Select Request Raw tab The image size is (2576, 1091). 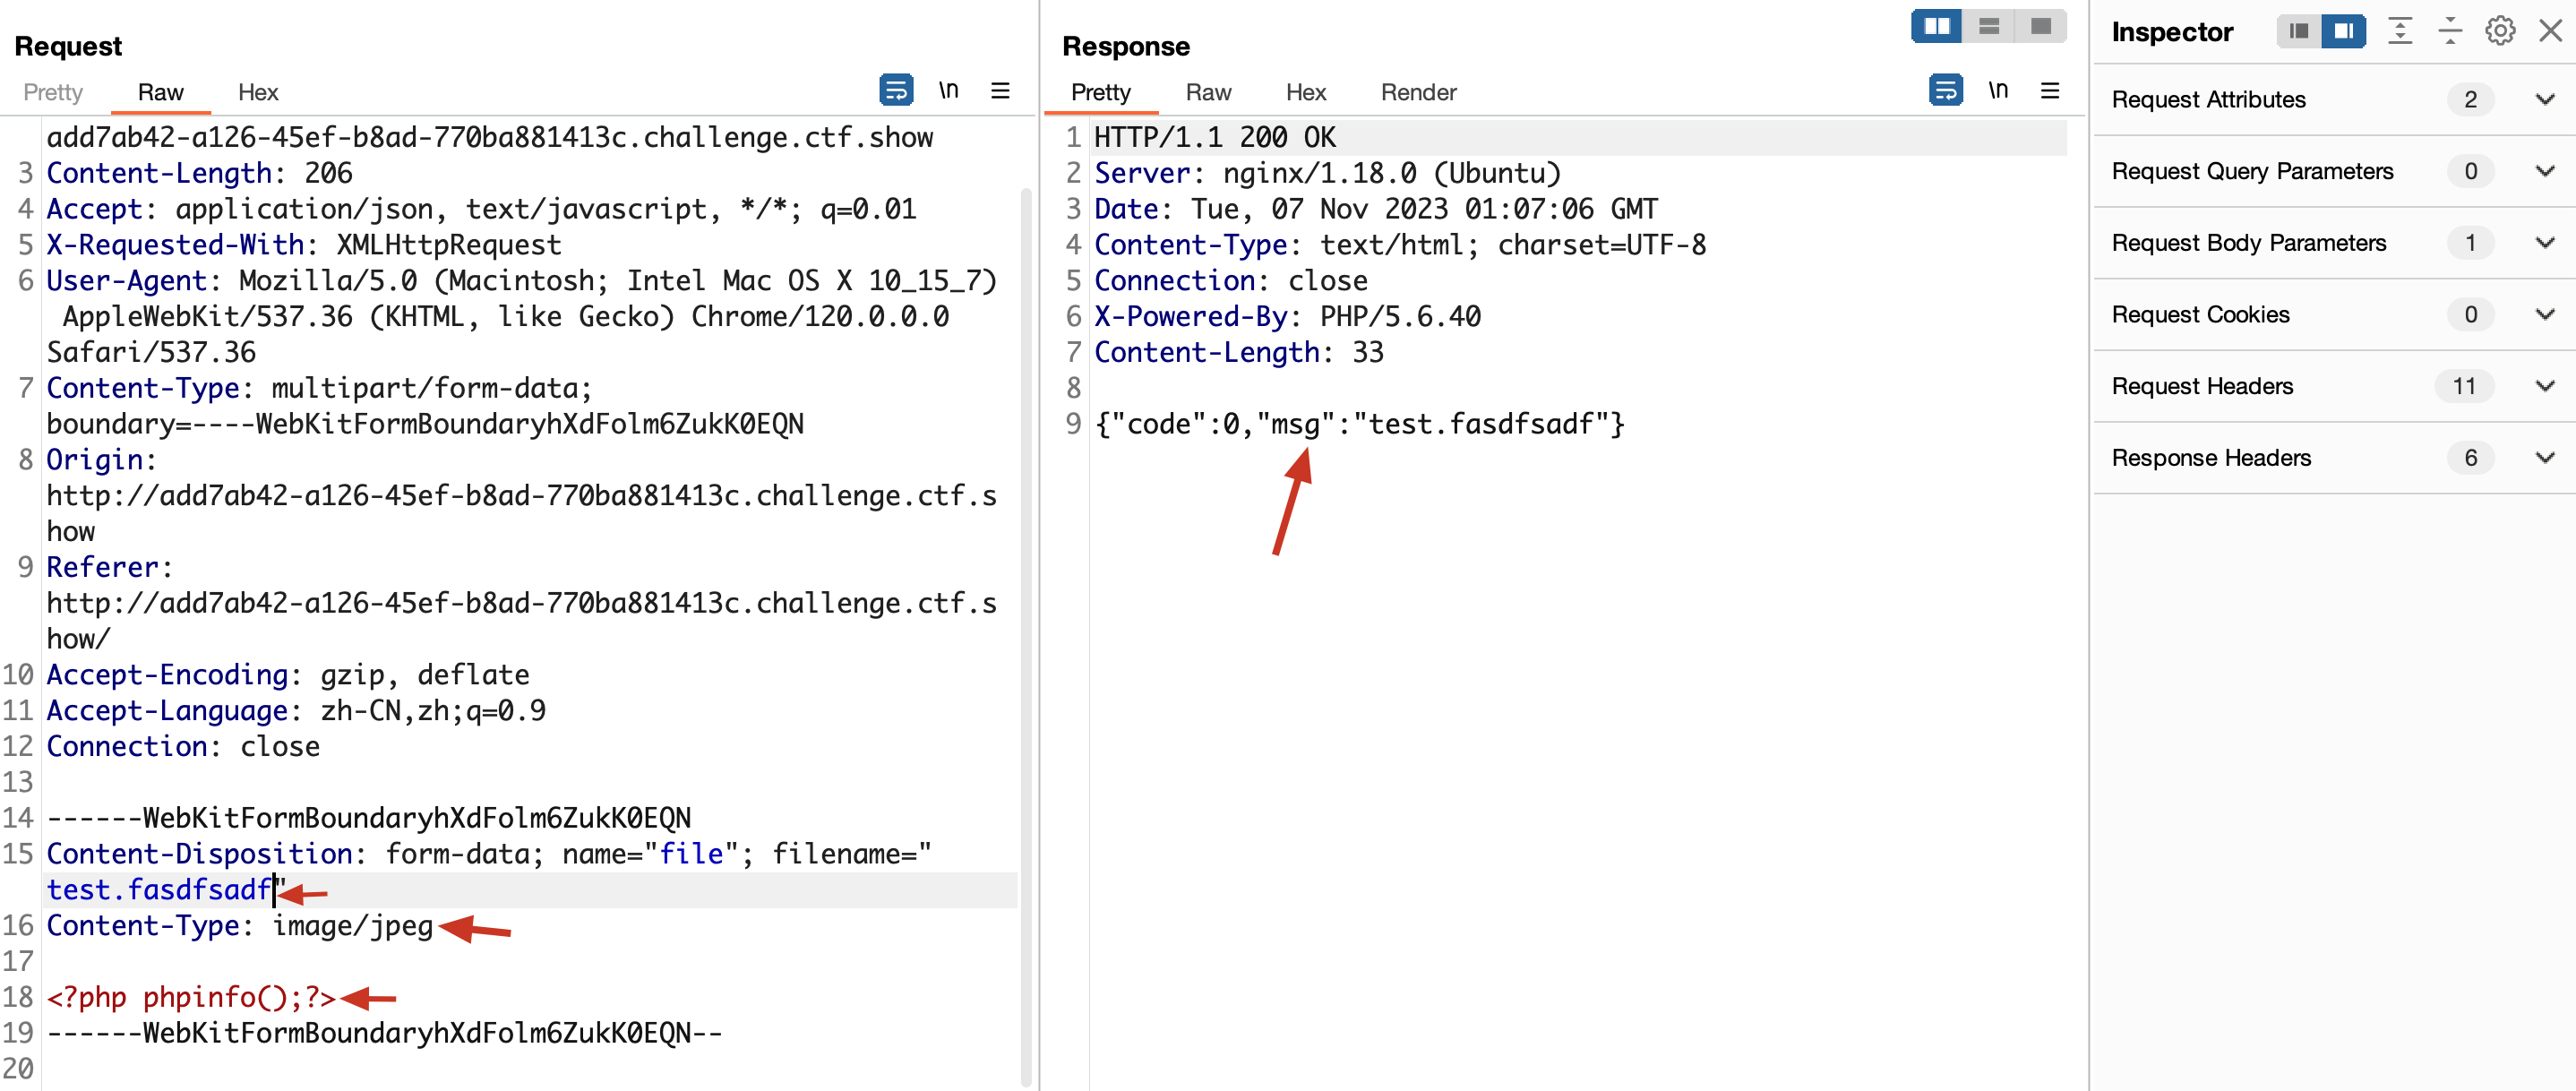click(160, 92)
